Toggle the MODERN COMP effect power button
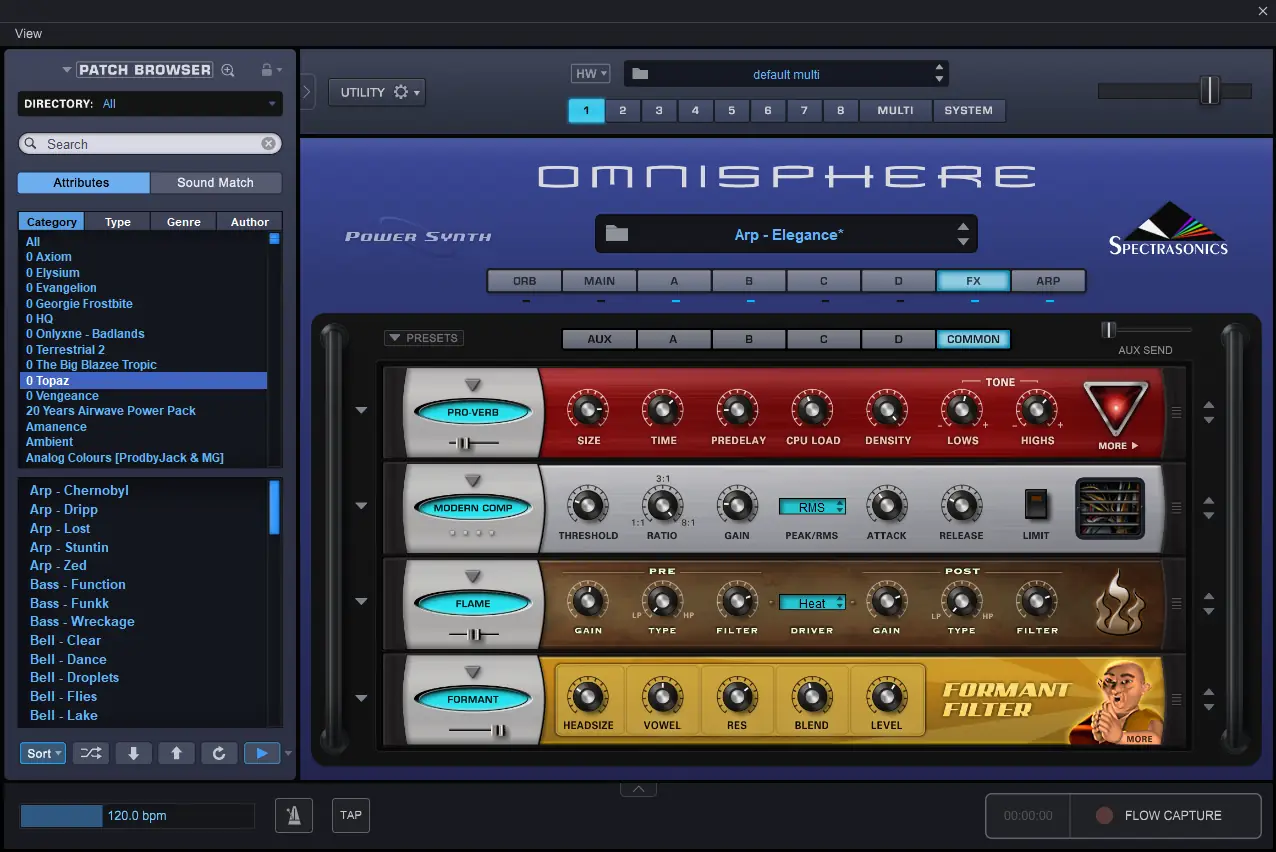 (473, 508)
